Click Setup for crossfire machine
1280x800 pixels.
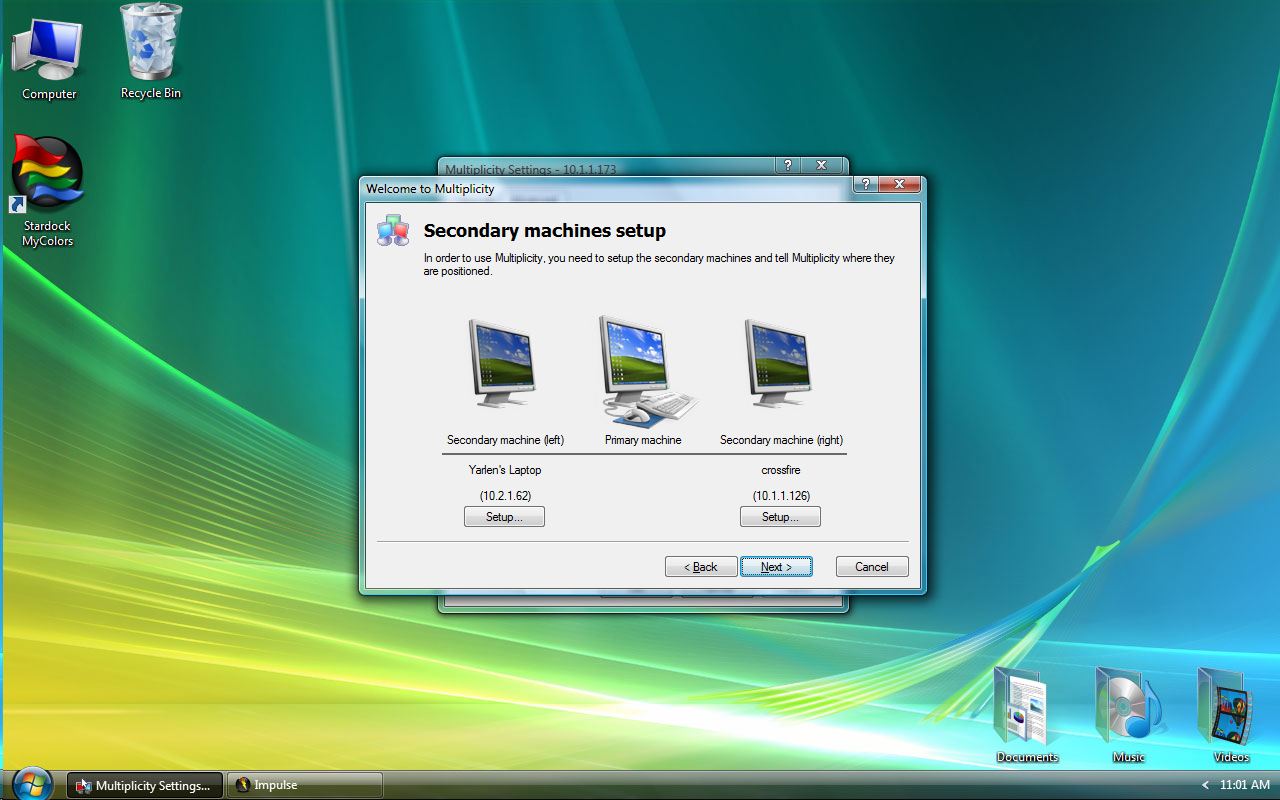tap(780, 517)
